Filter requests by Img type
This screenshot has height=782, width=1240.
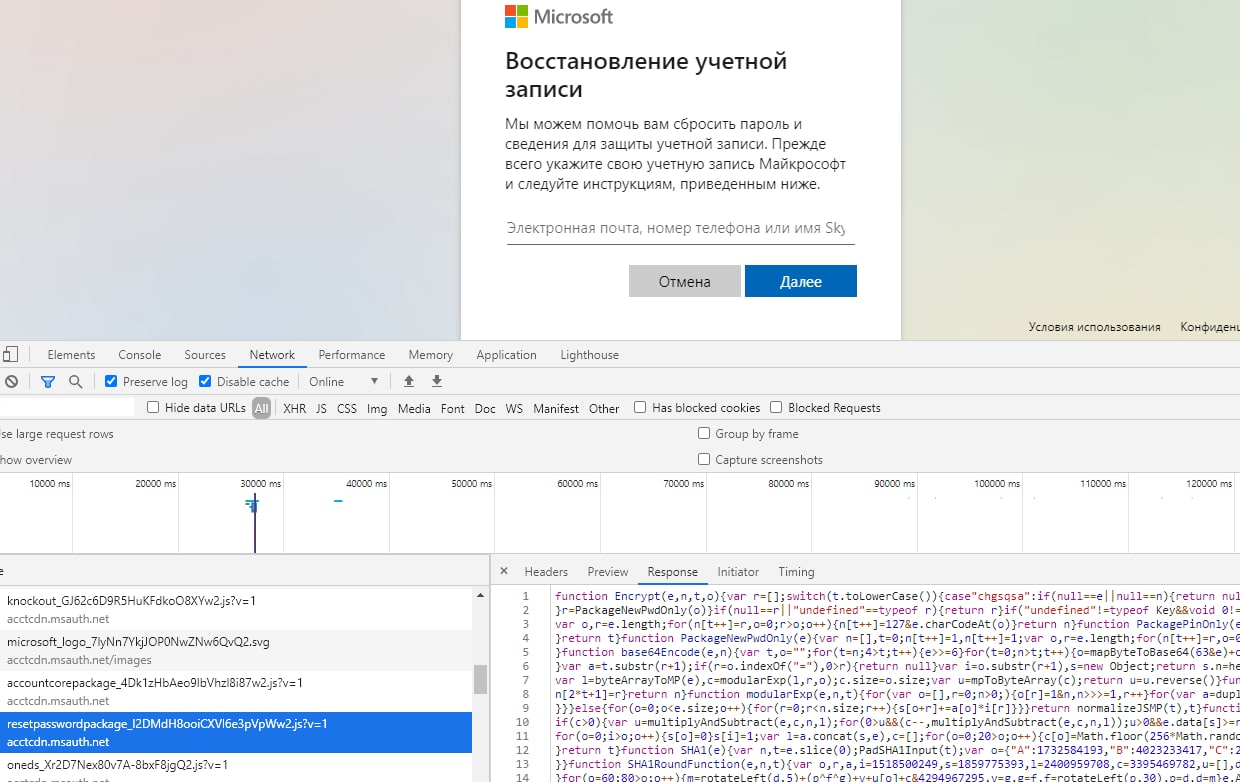coord(377,408)
